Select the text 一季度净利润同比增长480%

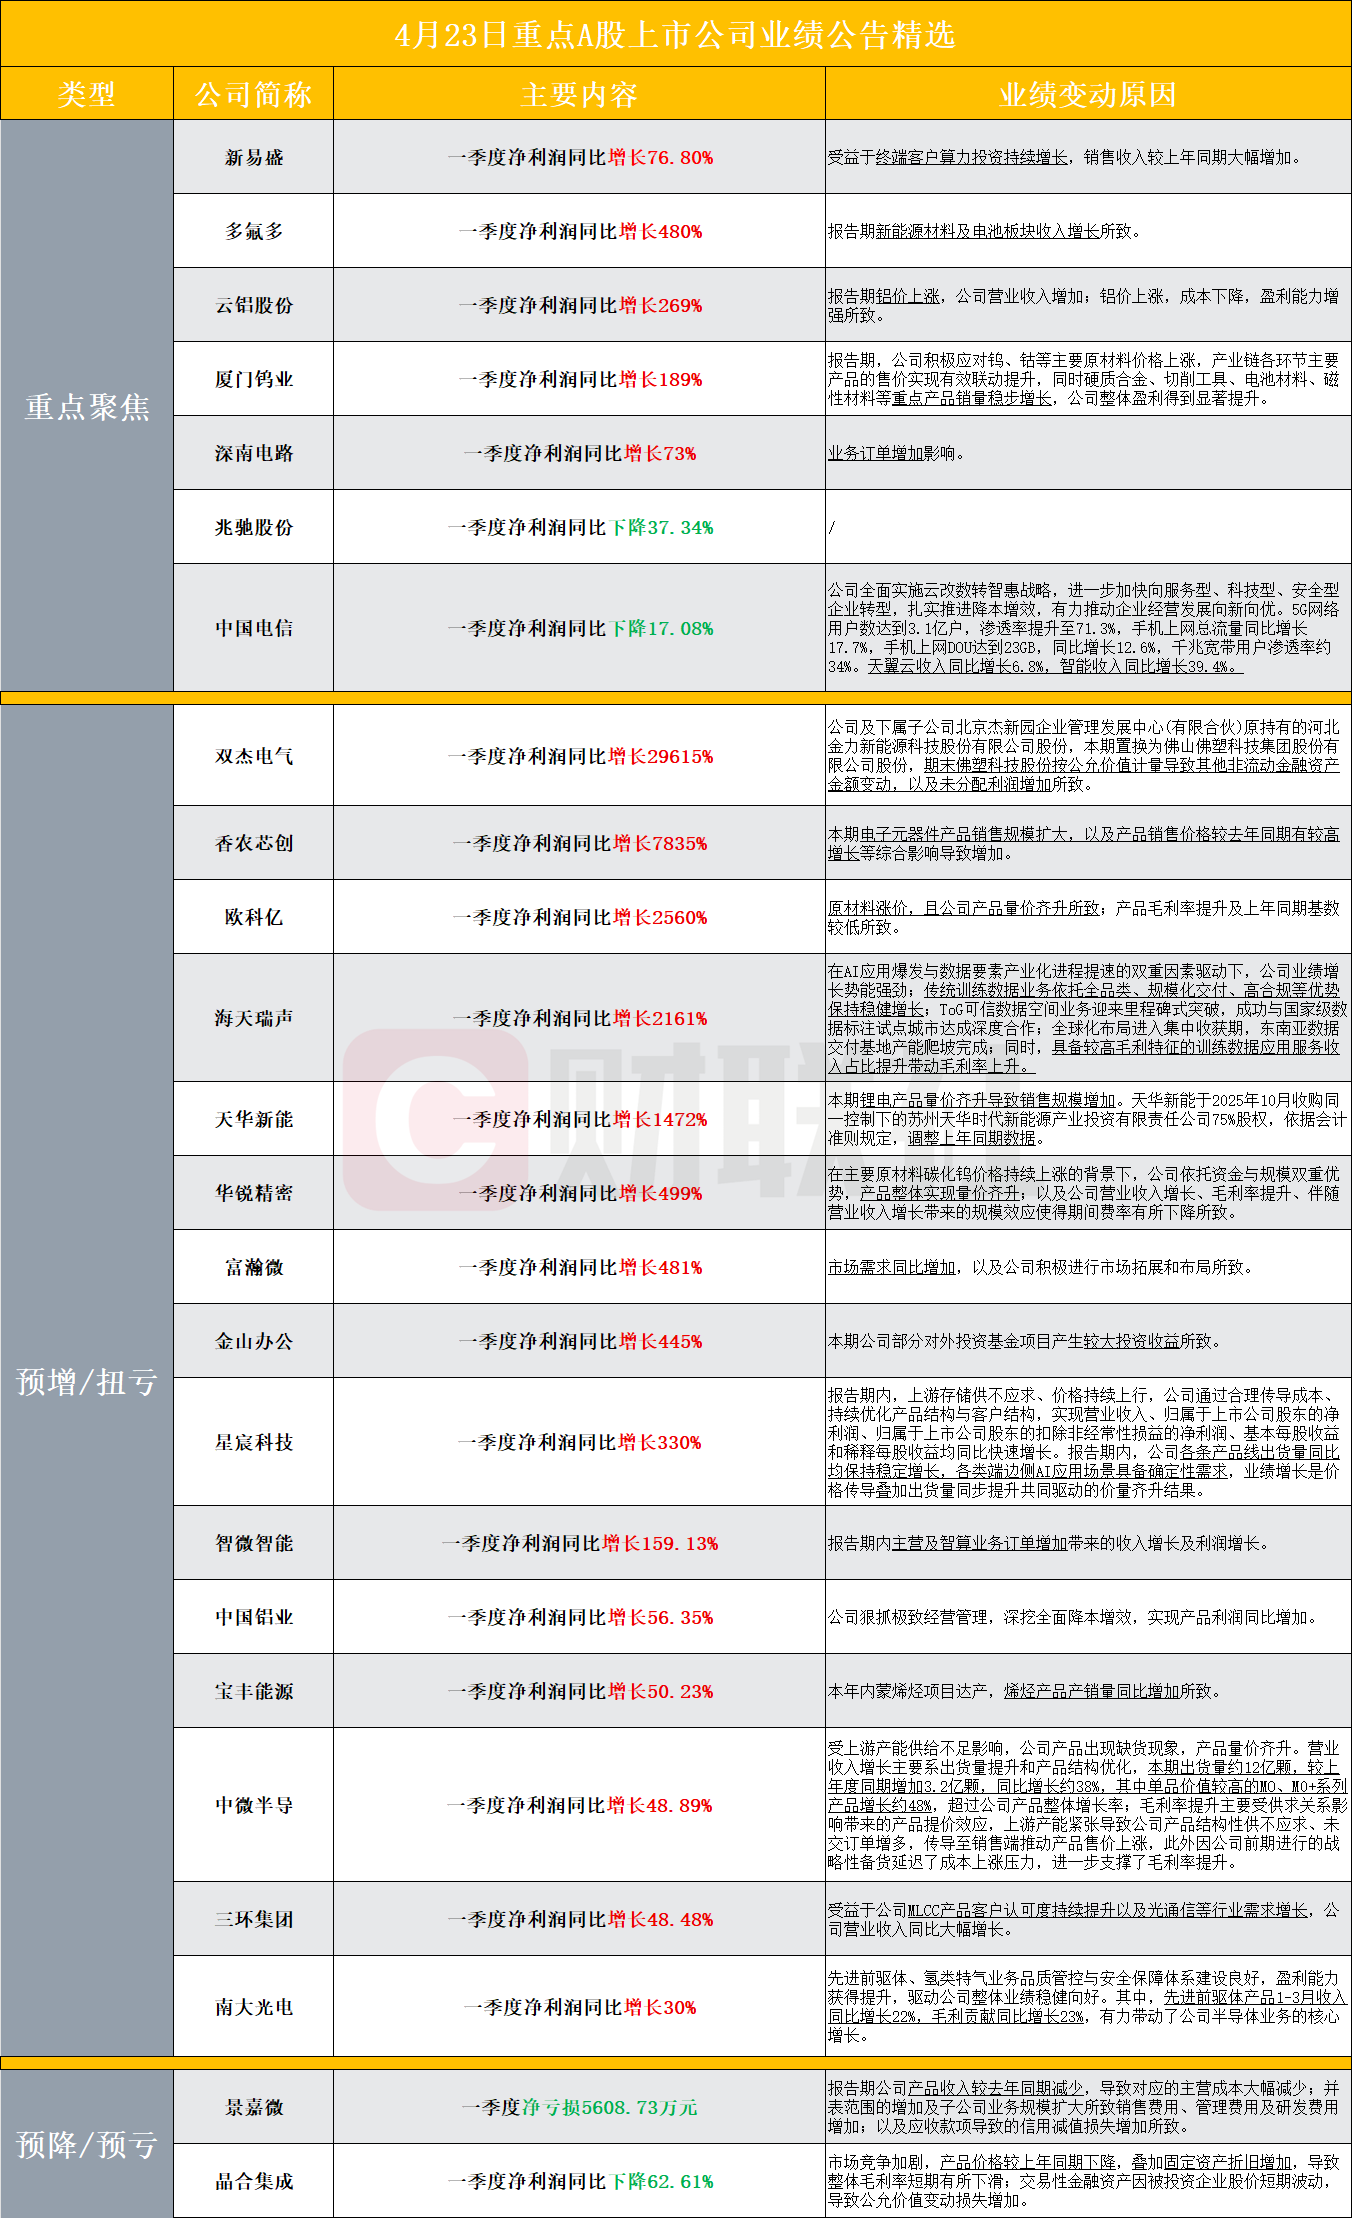[580, 231]
